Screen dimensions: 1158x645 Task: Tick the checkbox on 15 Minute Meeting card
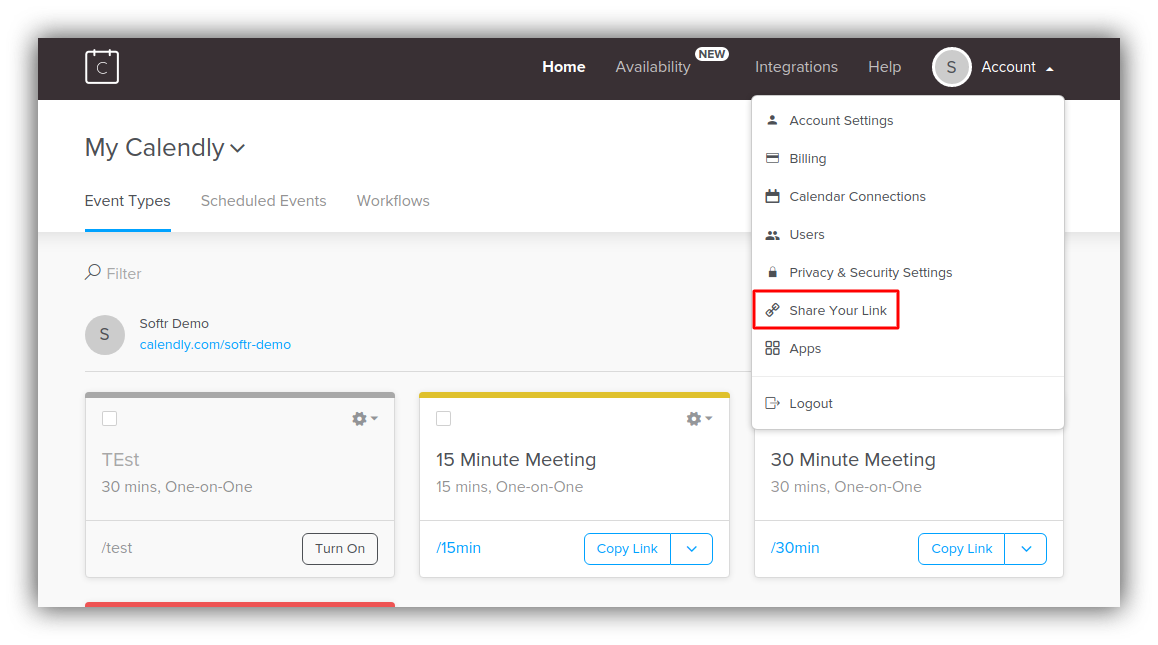[443, 419]
